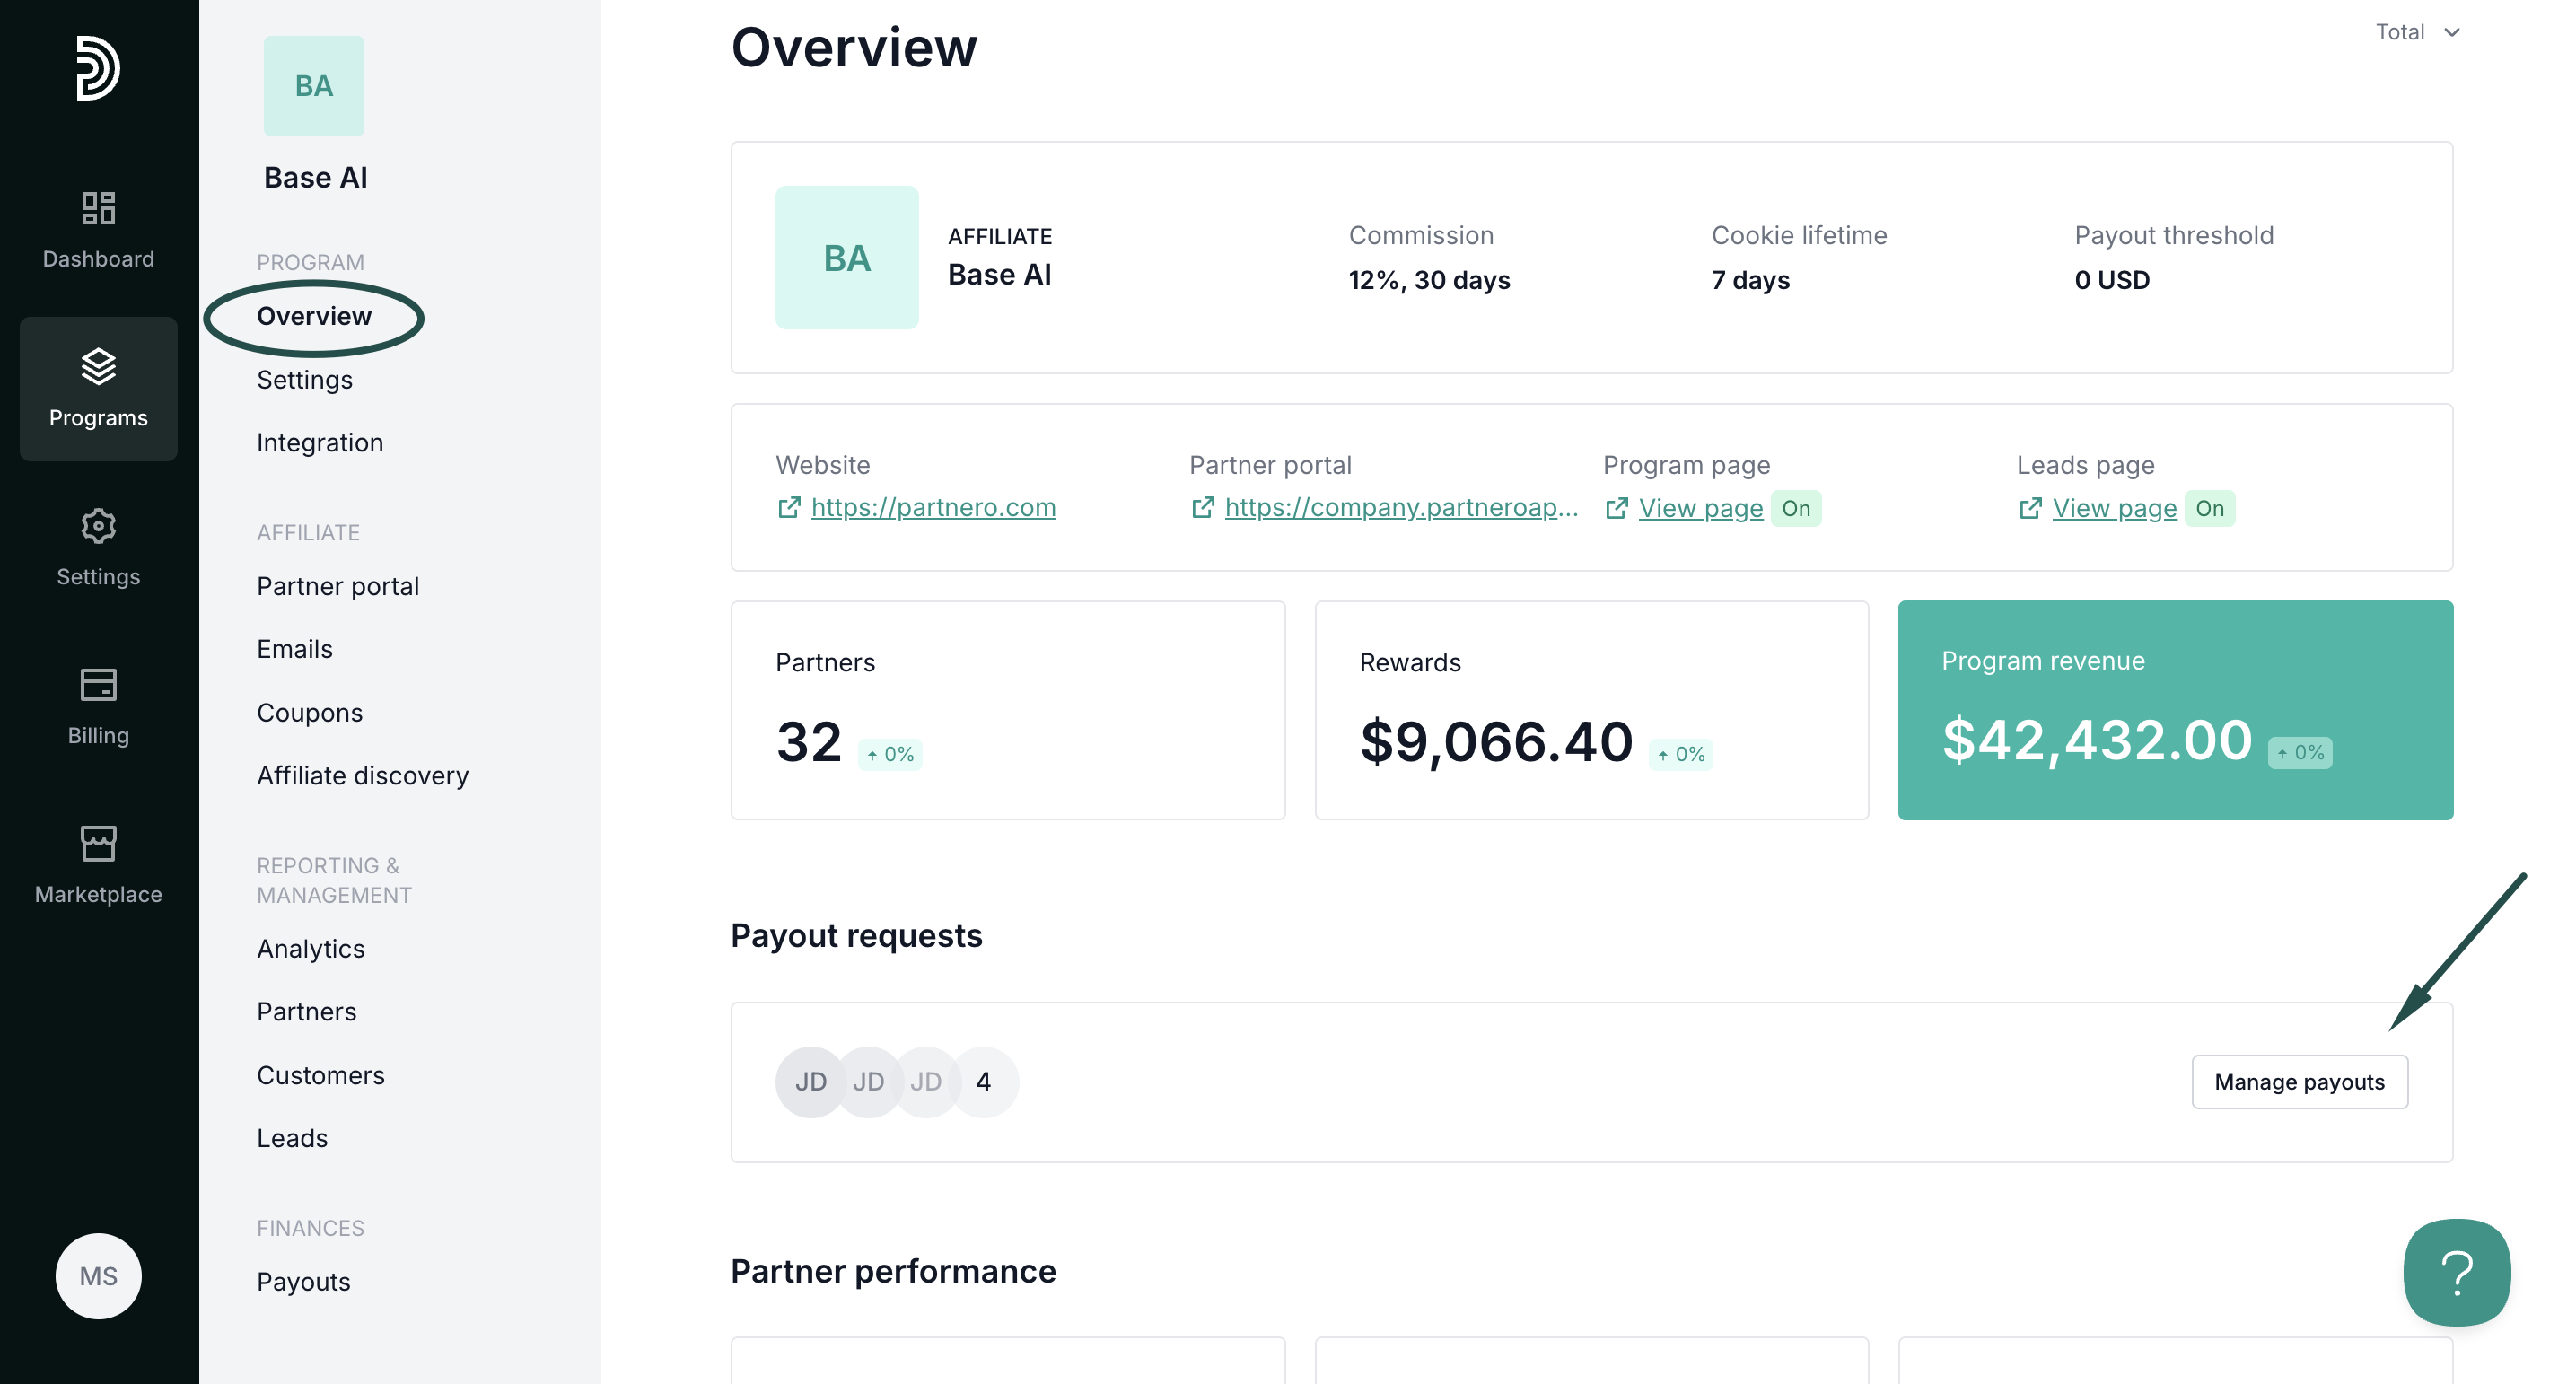Open the Partner portal company link
This screenshot has width=2576, height=1384.
[1400, 508]
